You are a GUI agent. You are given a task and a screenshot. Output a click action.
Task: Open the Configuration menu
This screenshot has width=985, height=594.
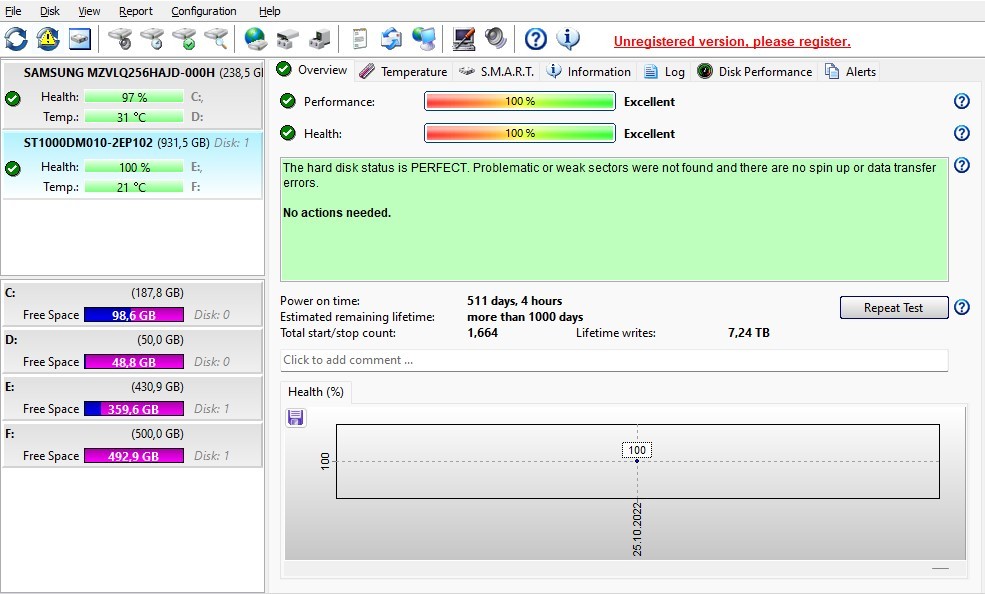coord(204,11)
